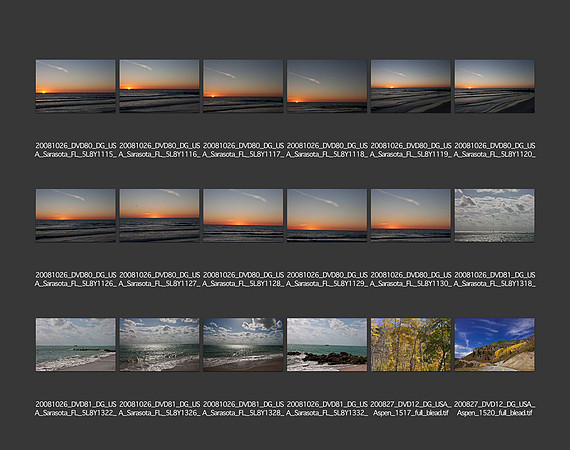This screenshot has height=450, width=570.
Task: Click filename ending 5L8Y1318_
Action: 494,279
